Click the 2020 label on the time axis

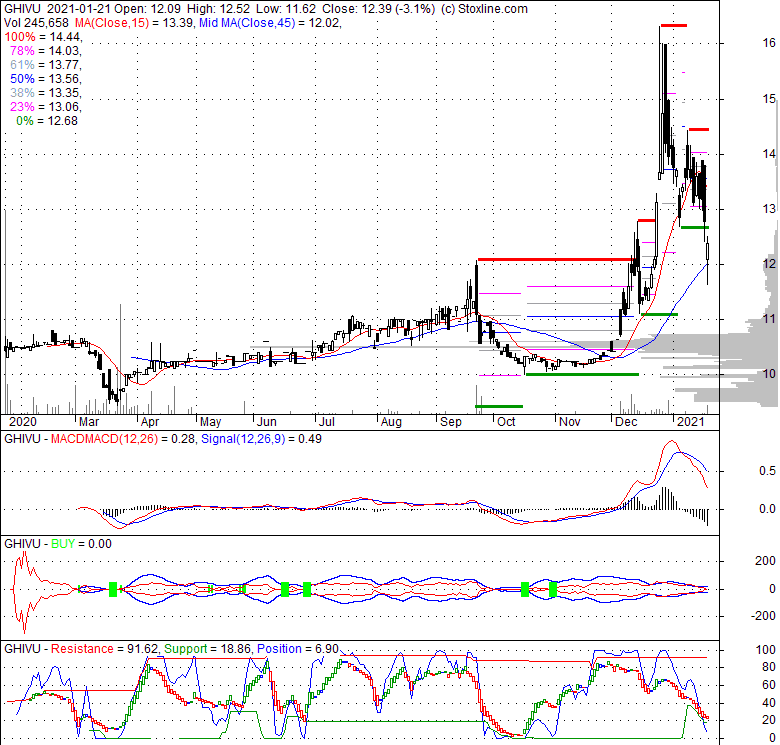pos(23,422)
